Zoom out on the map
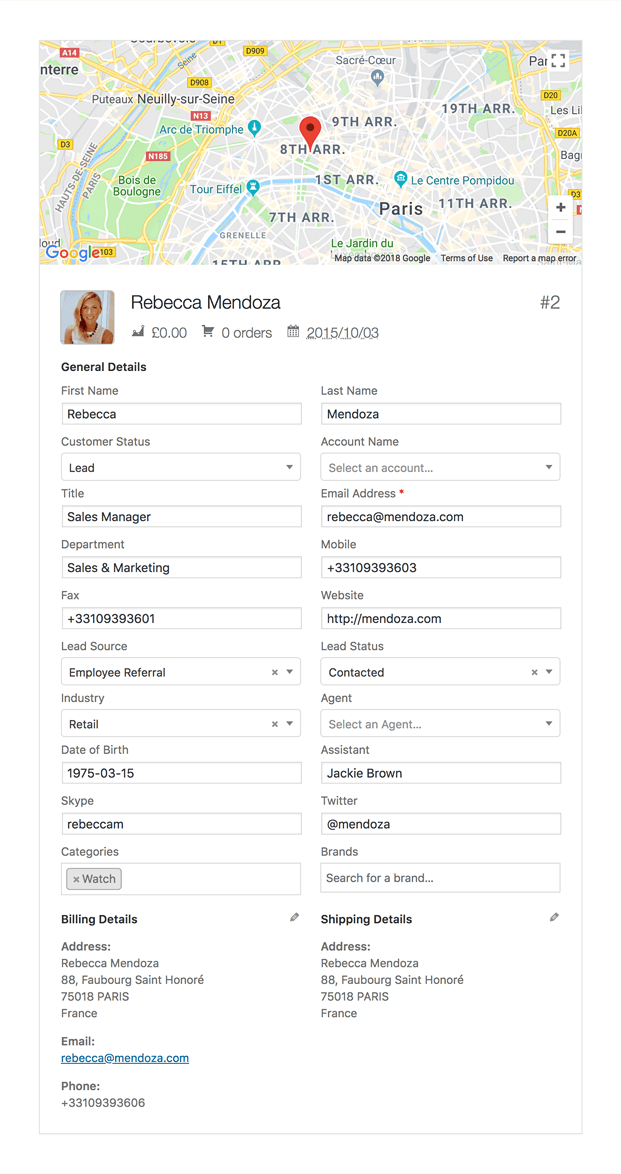This screenshot has height=1174, width=621. 560,232
